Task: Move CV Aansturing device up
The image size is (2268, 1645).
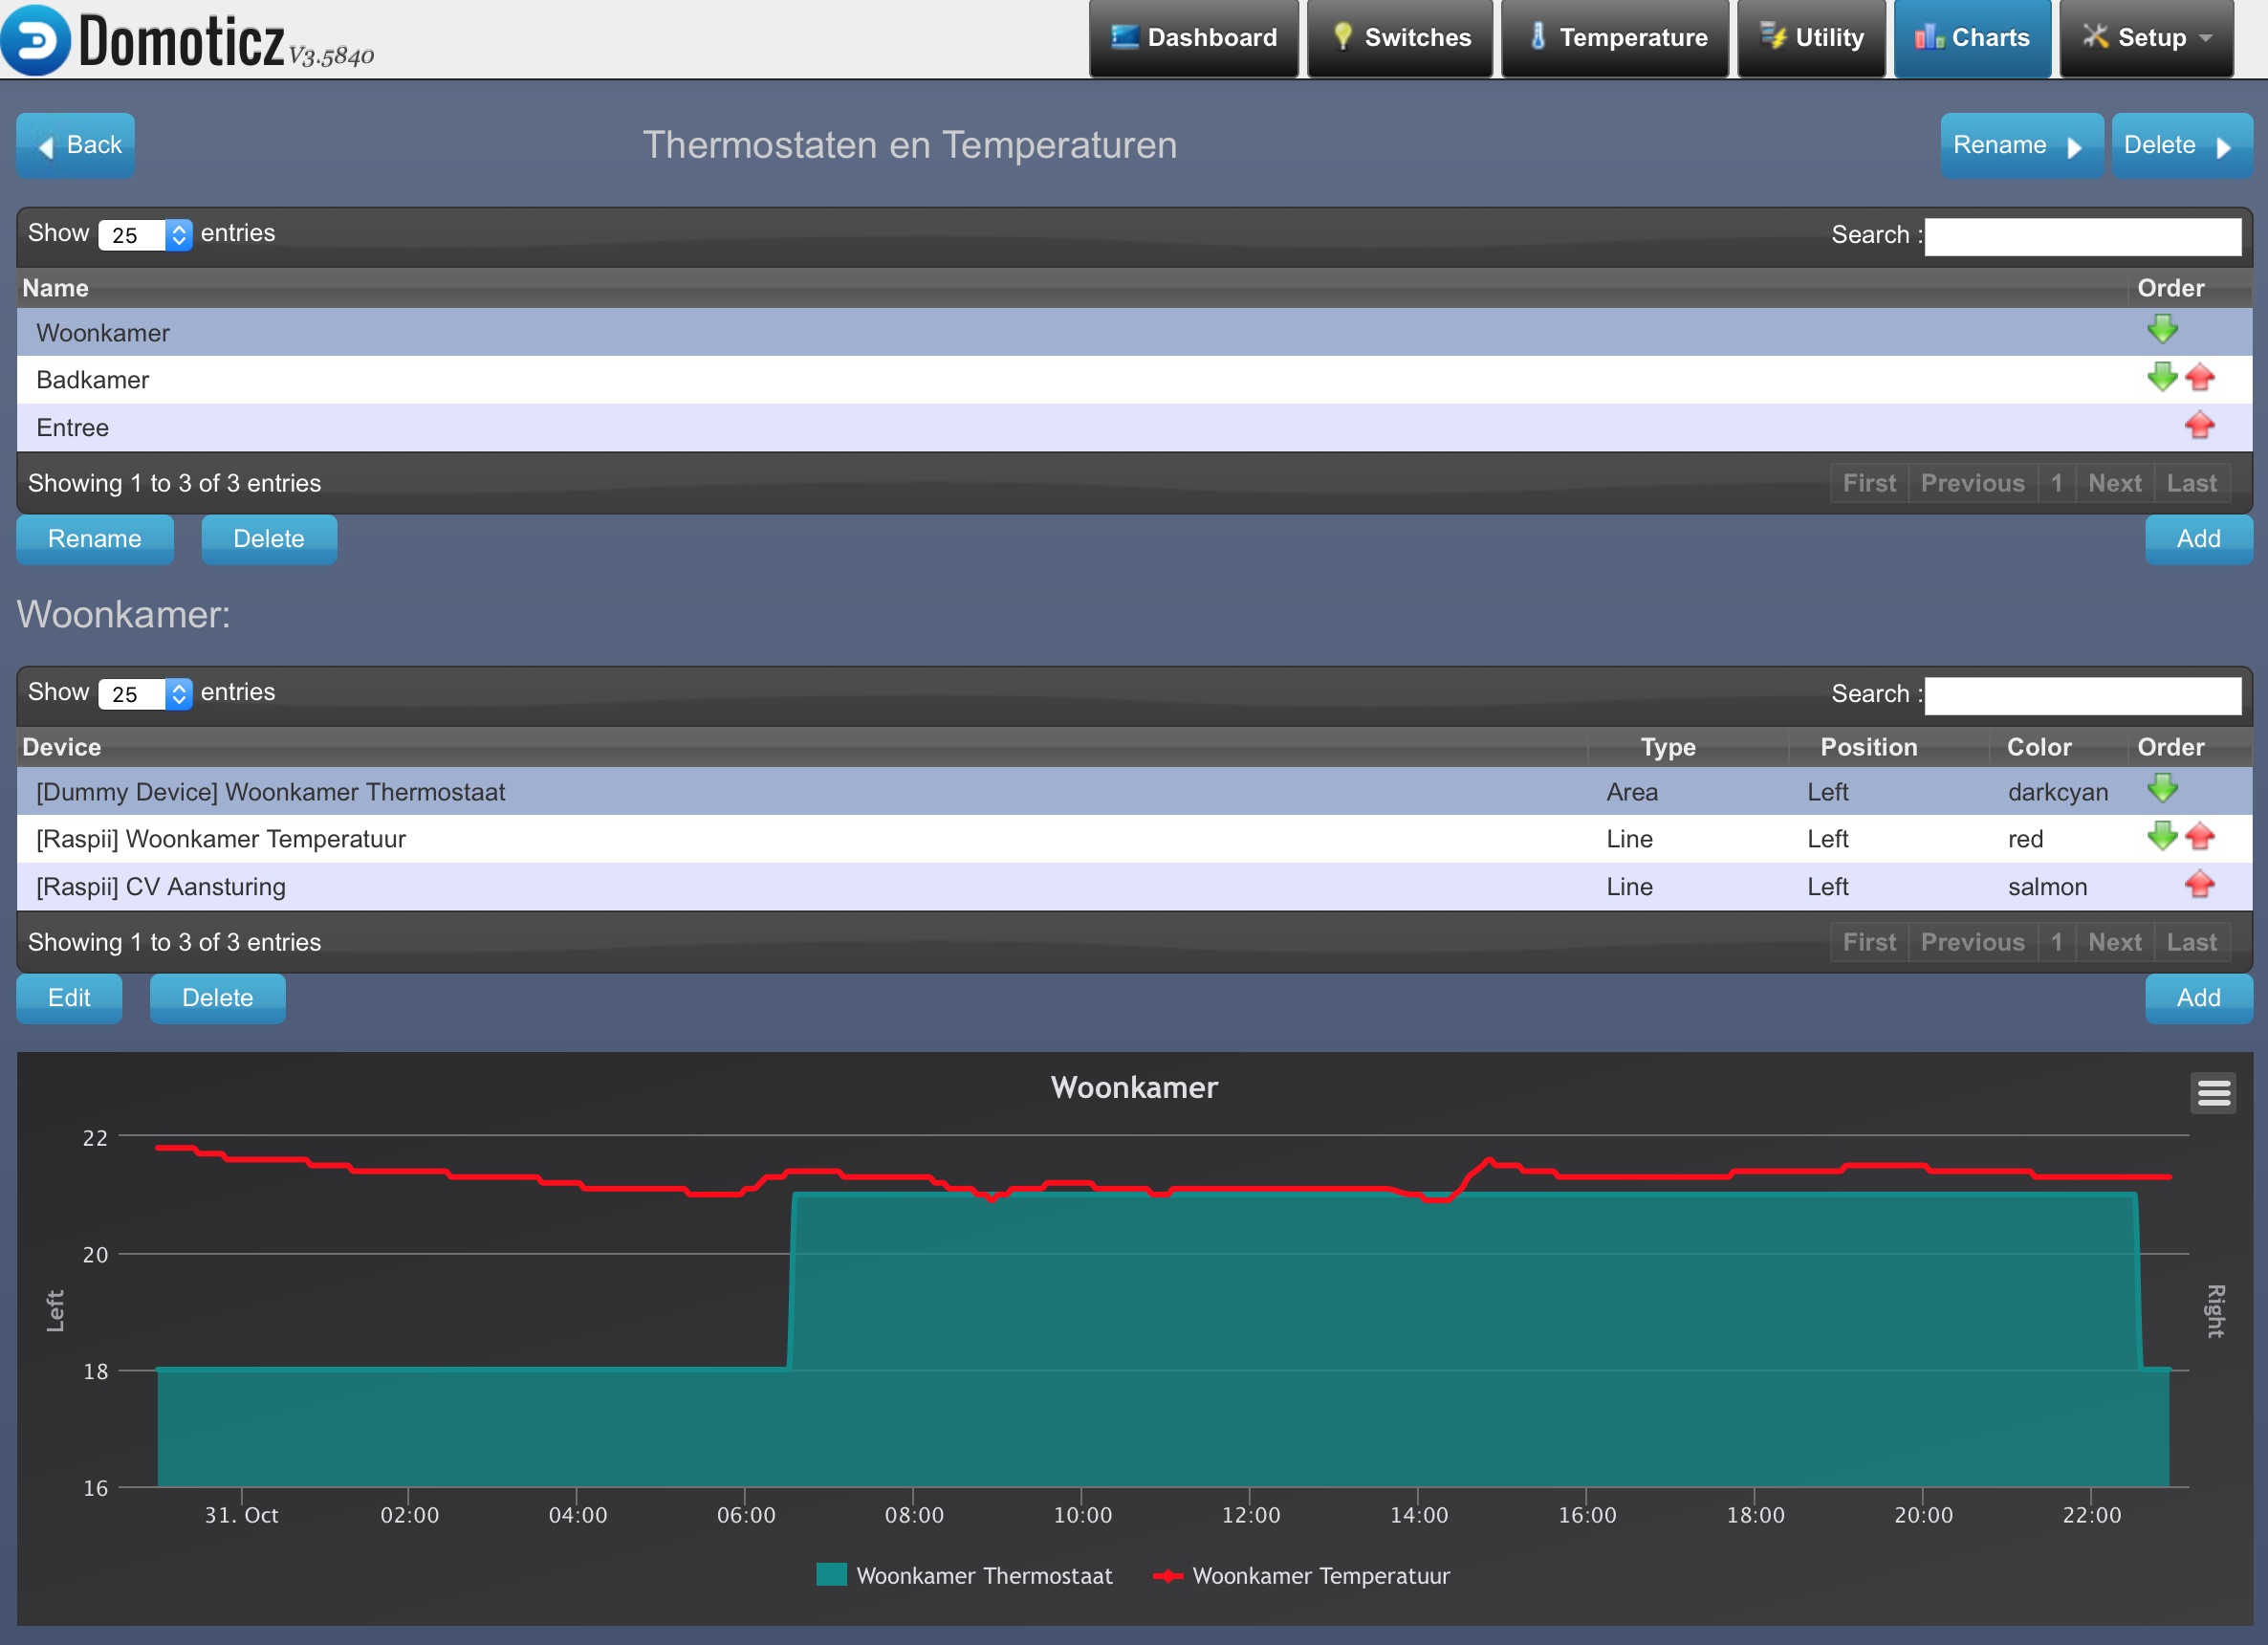Action: point(2200,884)
